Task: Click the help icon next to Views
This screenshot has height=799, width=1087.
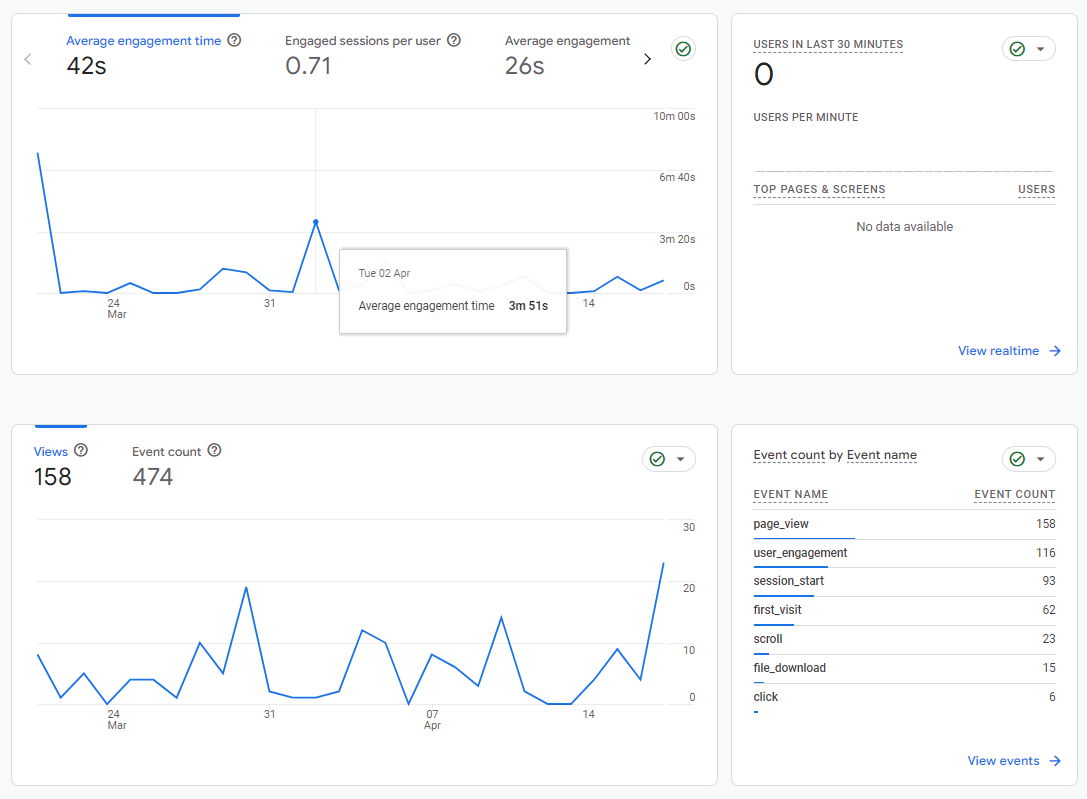Action: pyautogui.click(x=81, y=450)
